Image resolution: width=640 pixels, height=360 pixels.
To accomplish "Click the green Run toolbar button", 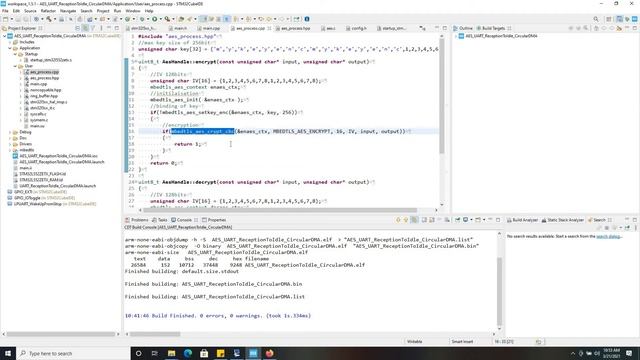I will point(154,19).
